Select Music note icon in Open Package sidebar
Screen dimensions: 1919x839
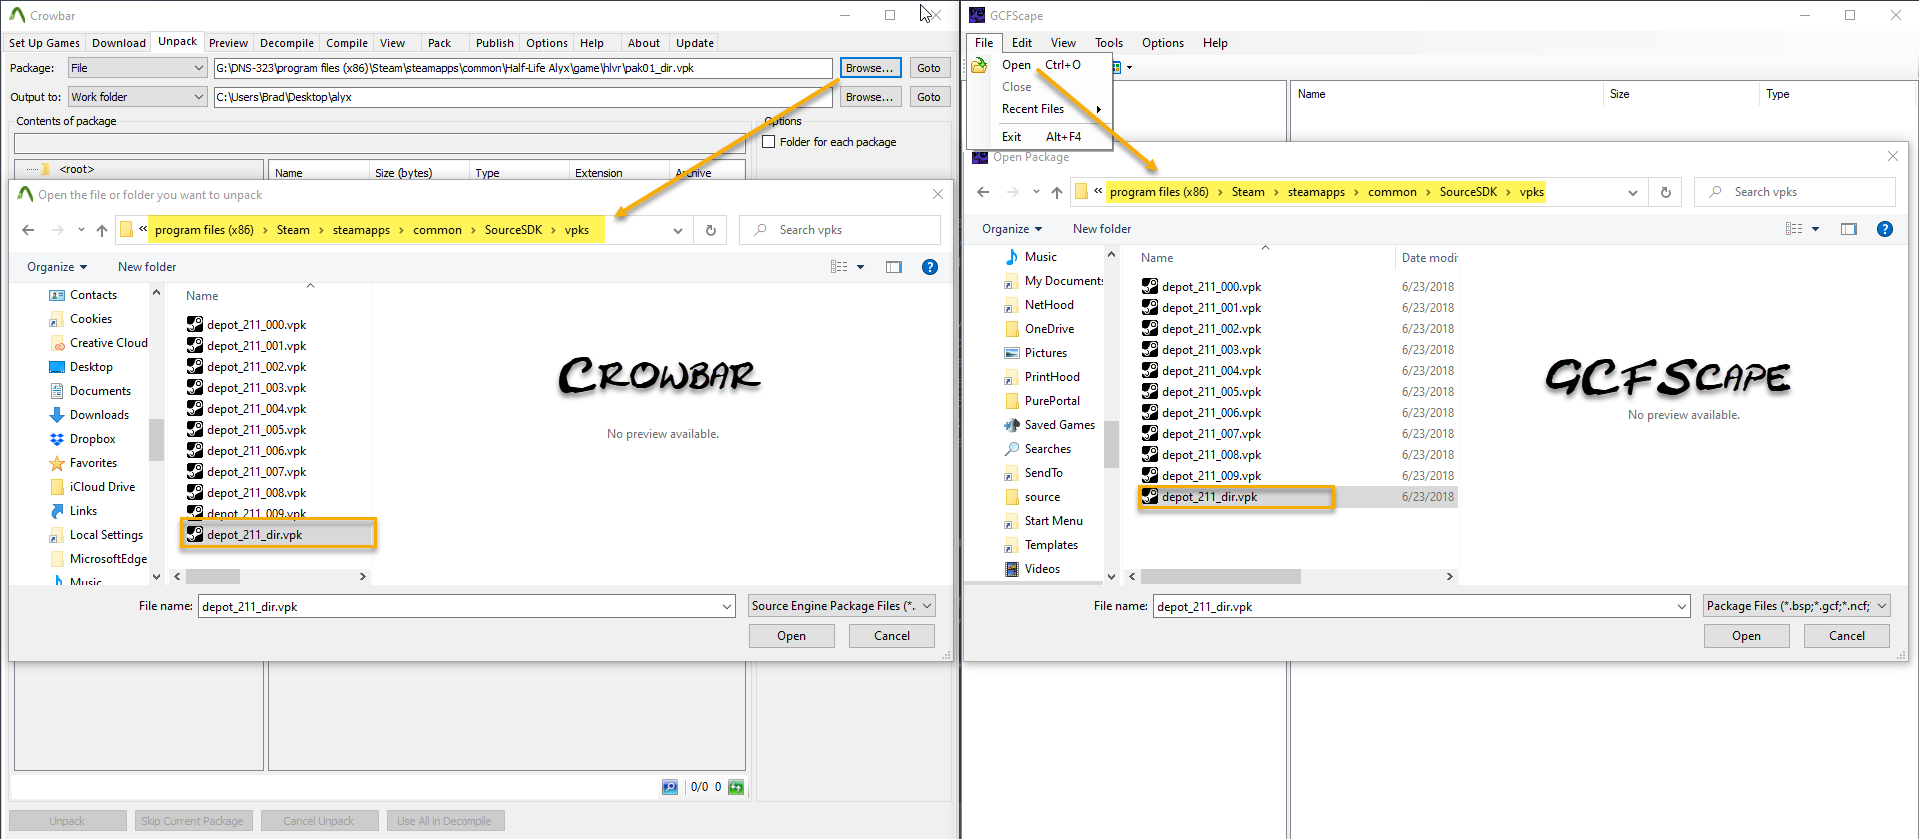(x=1012, y=257)
